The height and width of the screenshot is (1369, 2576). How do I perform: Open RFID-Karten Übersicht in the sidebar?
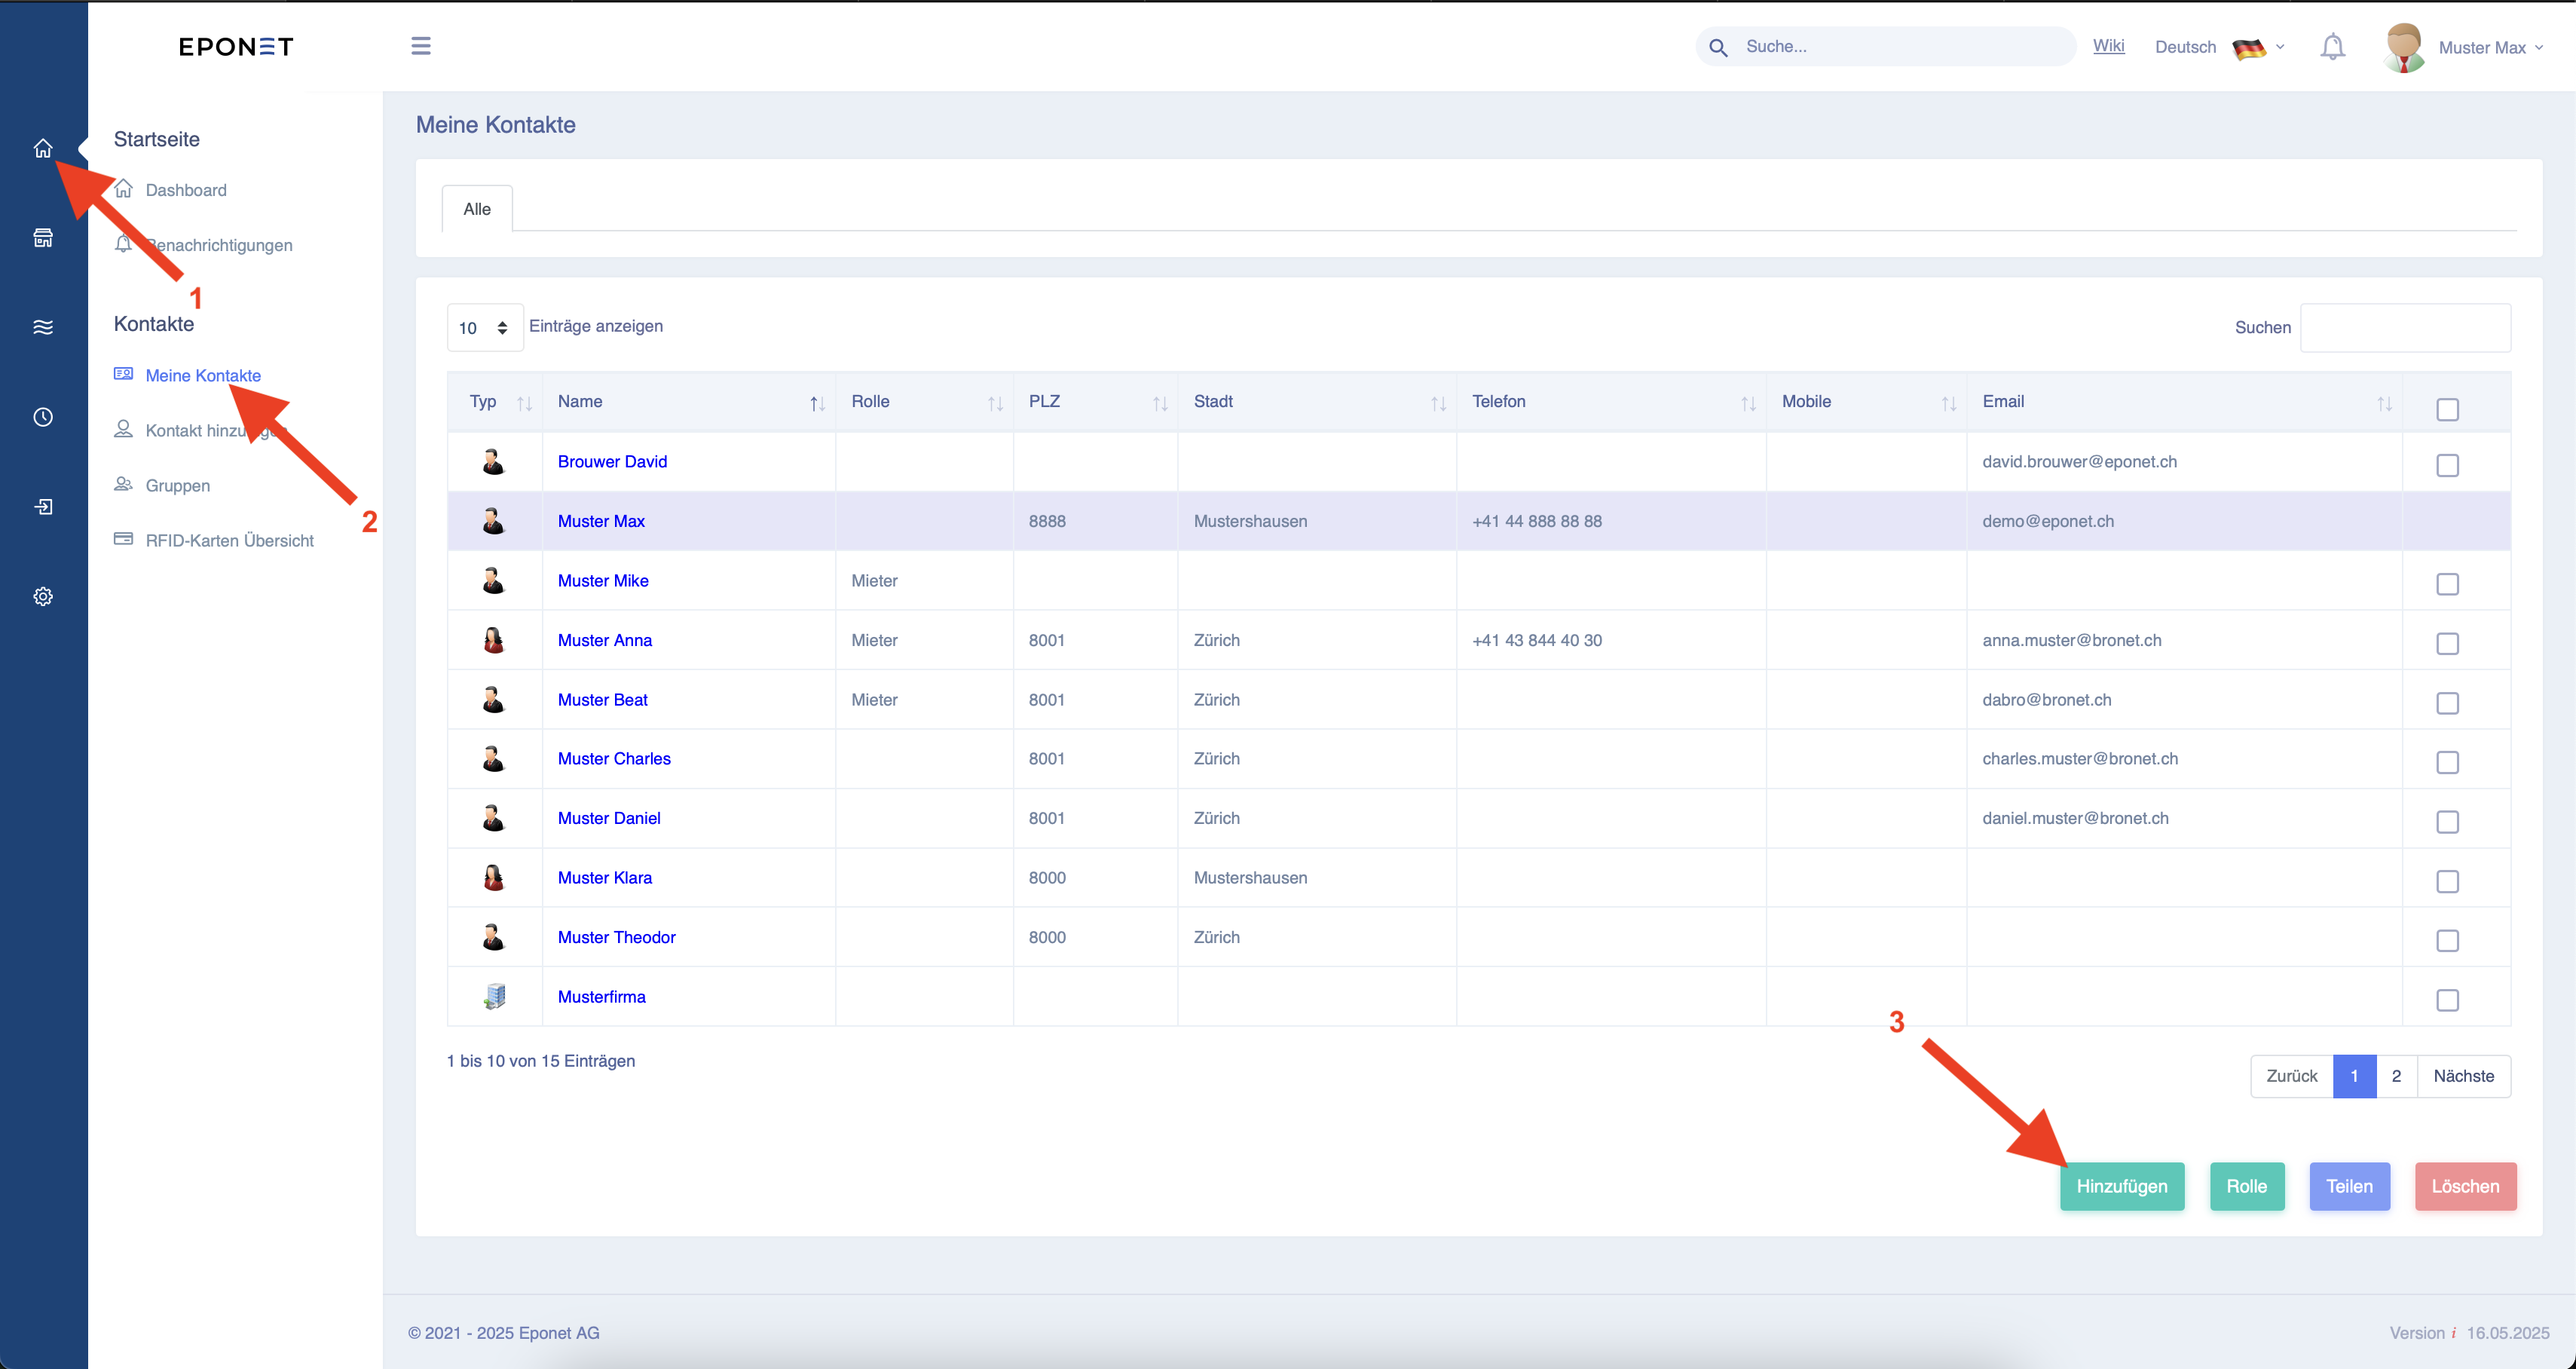tap(230, 540)
